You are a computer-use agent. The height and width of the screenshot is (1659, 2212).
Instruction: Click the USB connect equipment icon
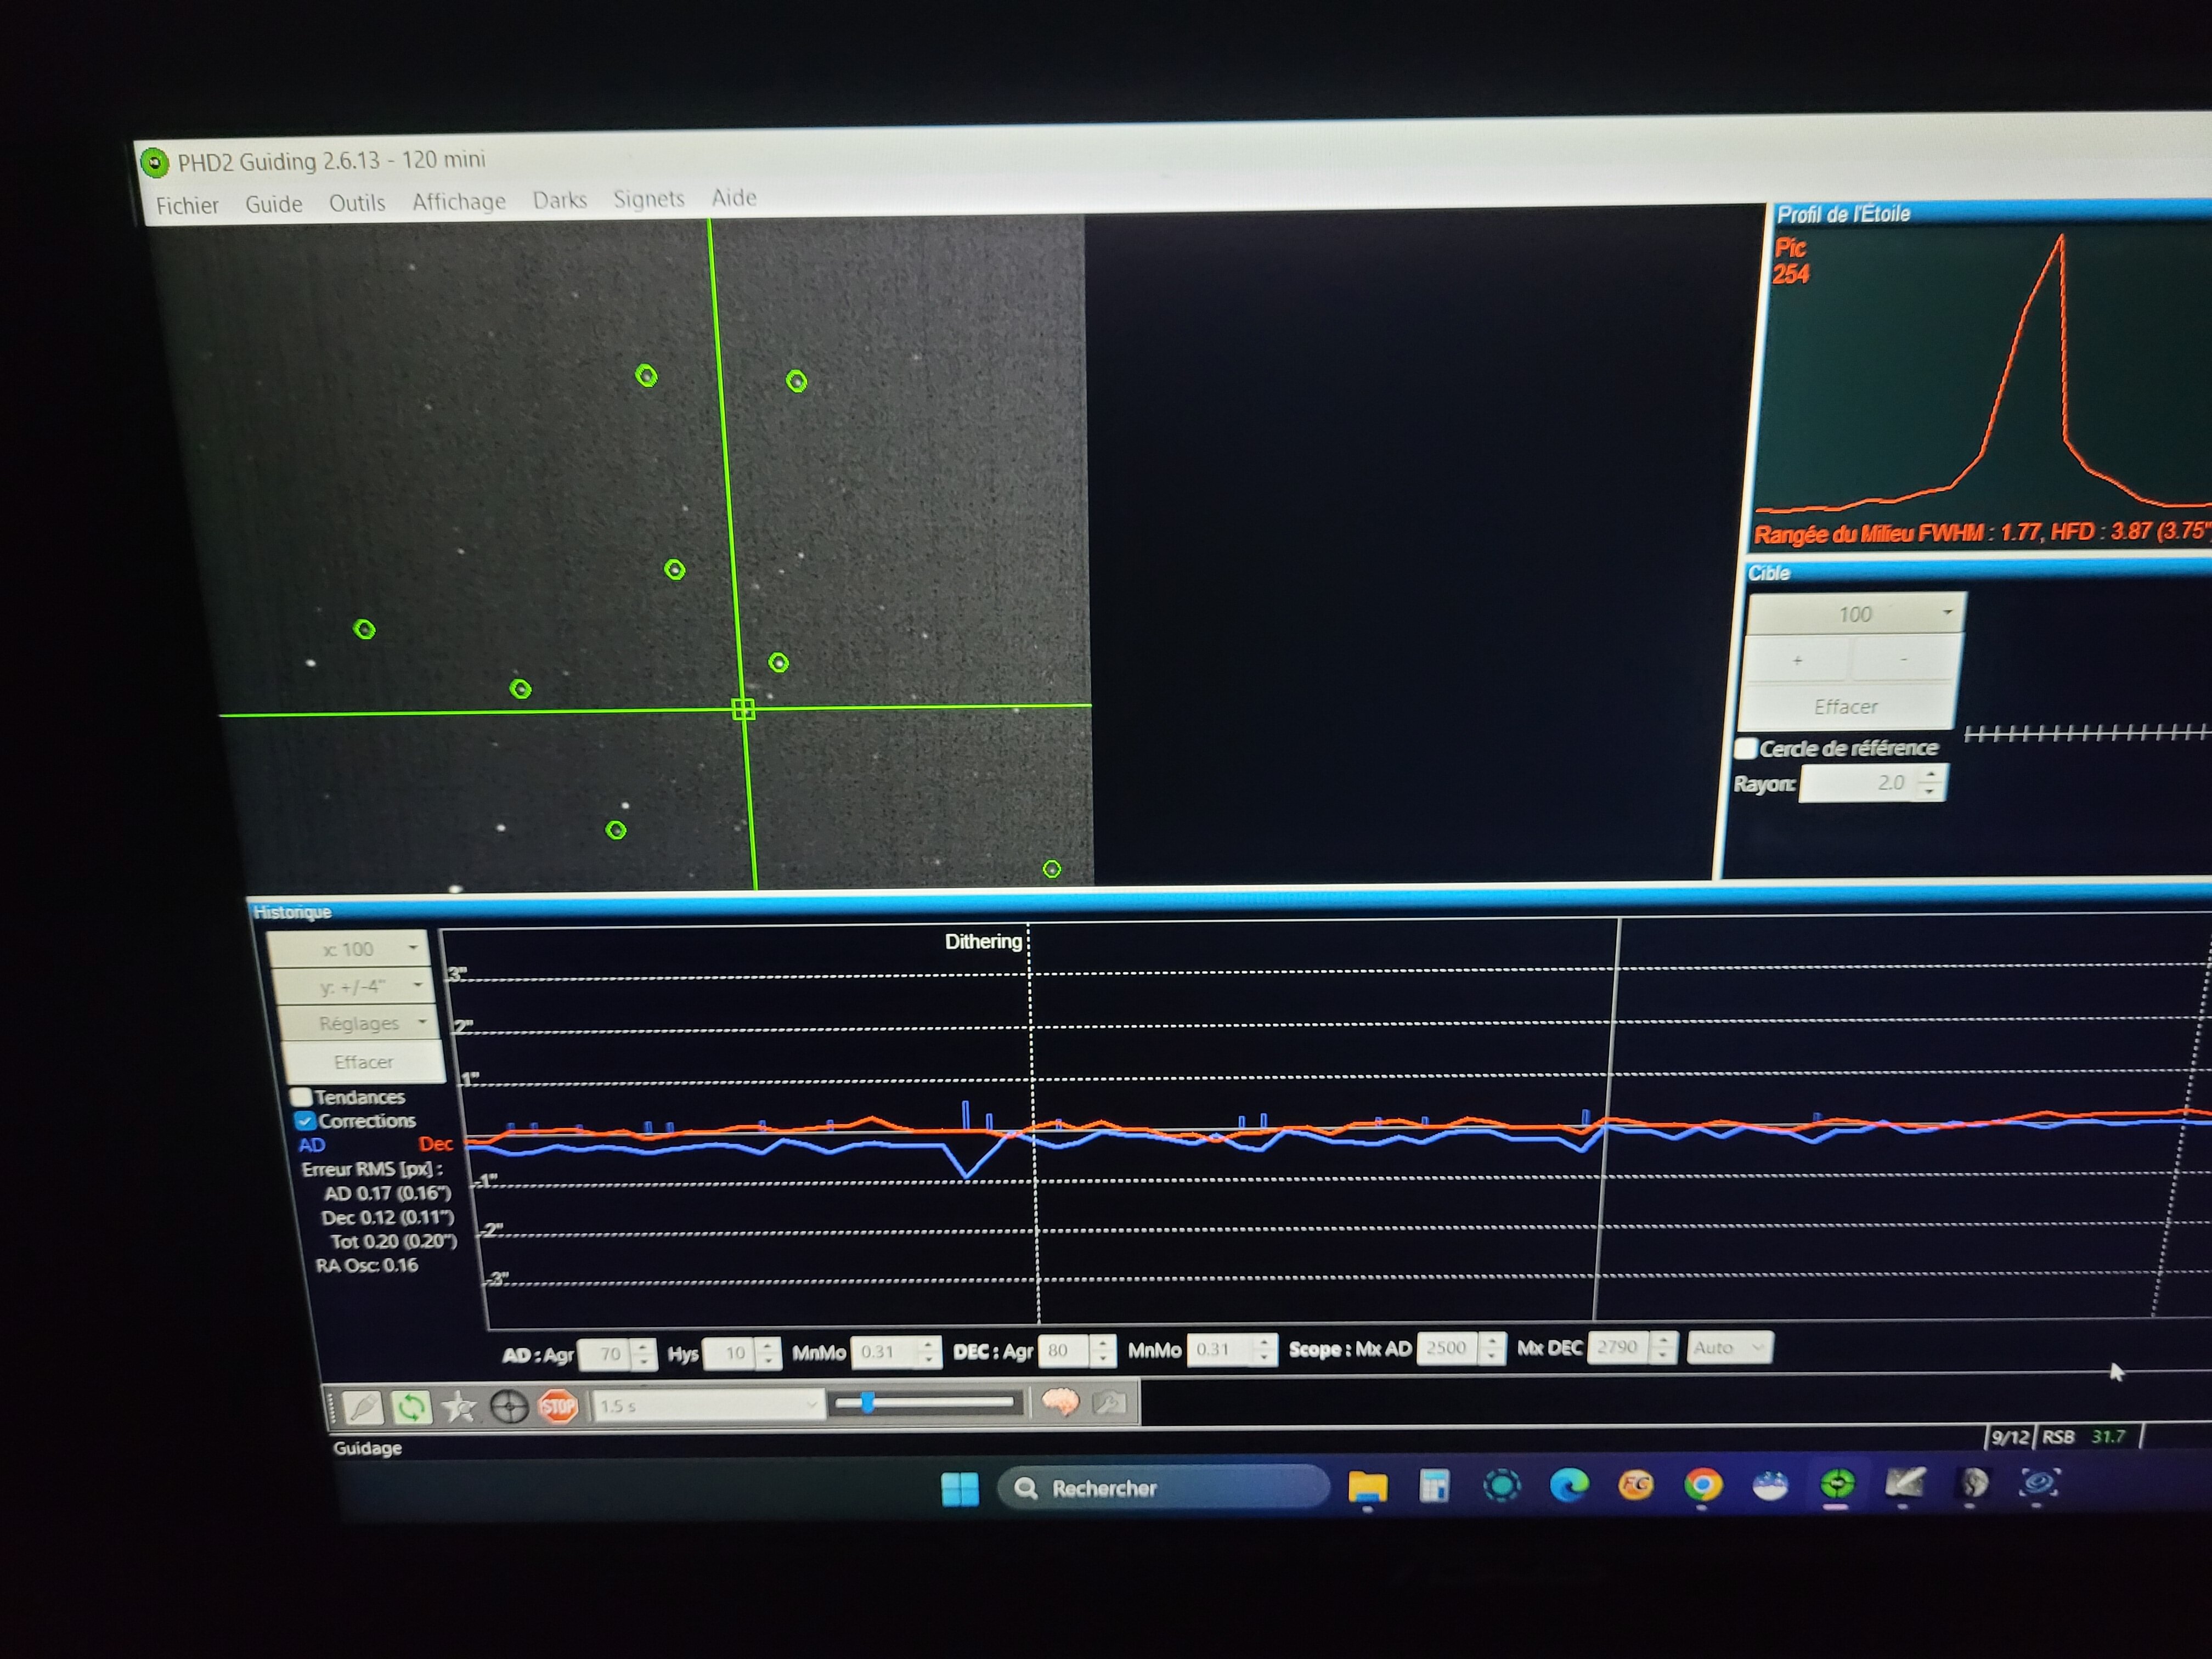pyautogui.click(x=362, y=1408)
